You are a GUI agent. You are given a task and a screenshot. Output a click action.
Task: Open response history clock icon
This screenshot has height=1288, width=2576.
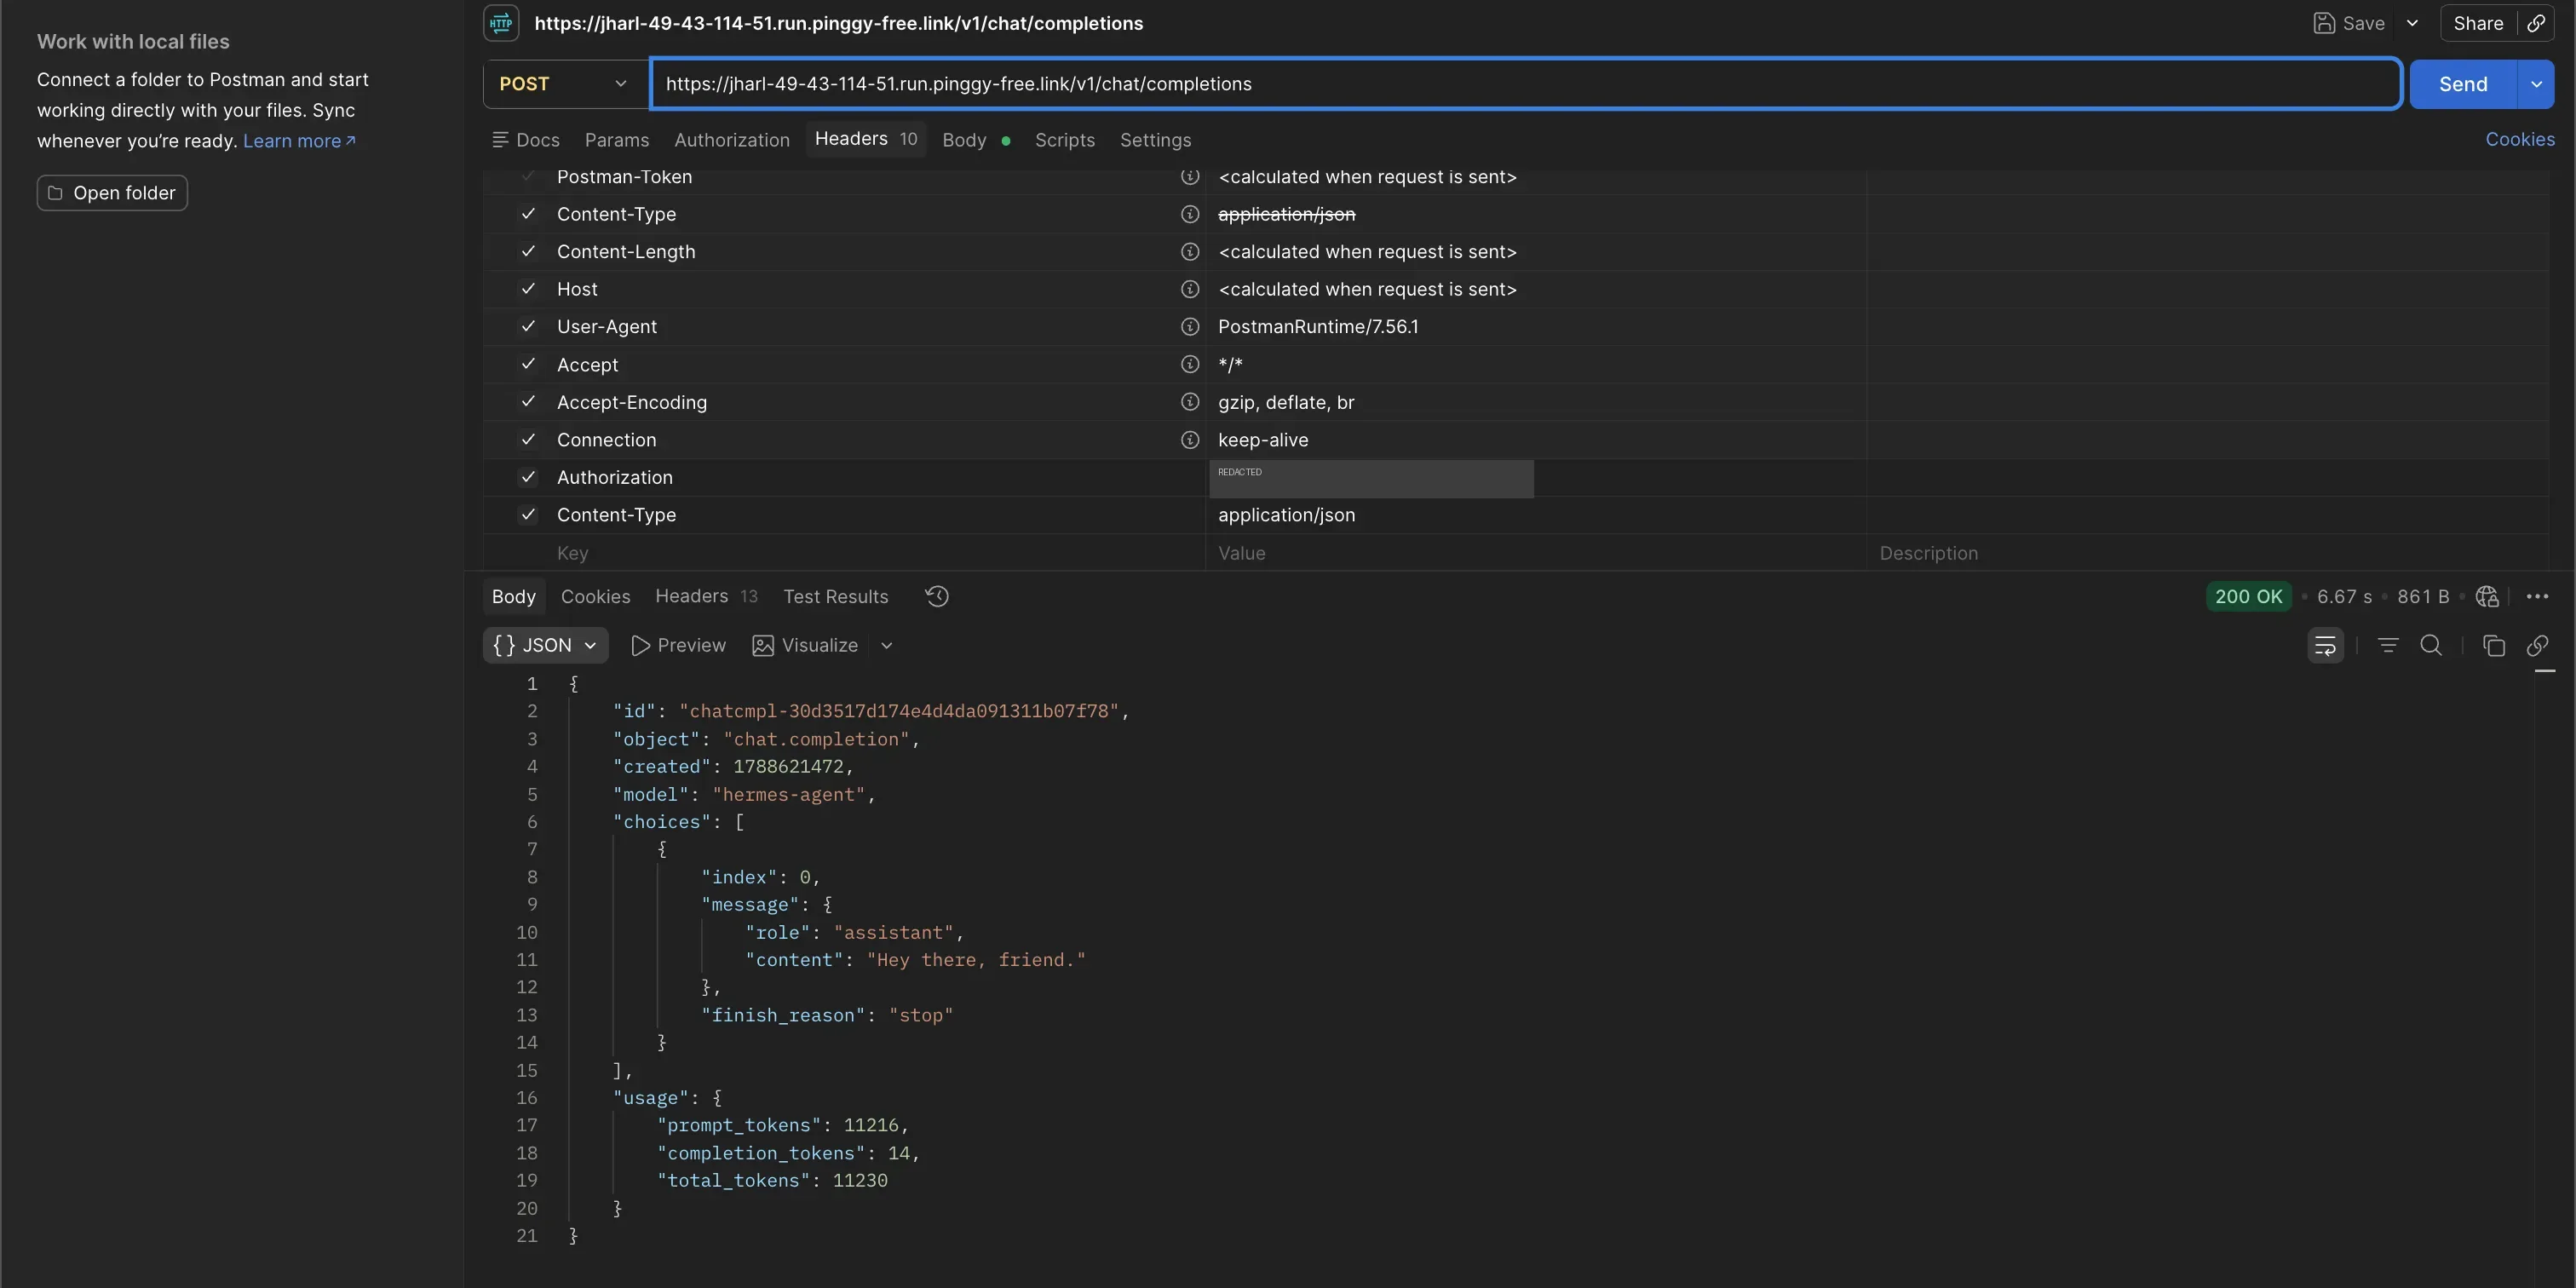click(x=937, y=597)
